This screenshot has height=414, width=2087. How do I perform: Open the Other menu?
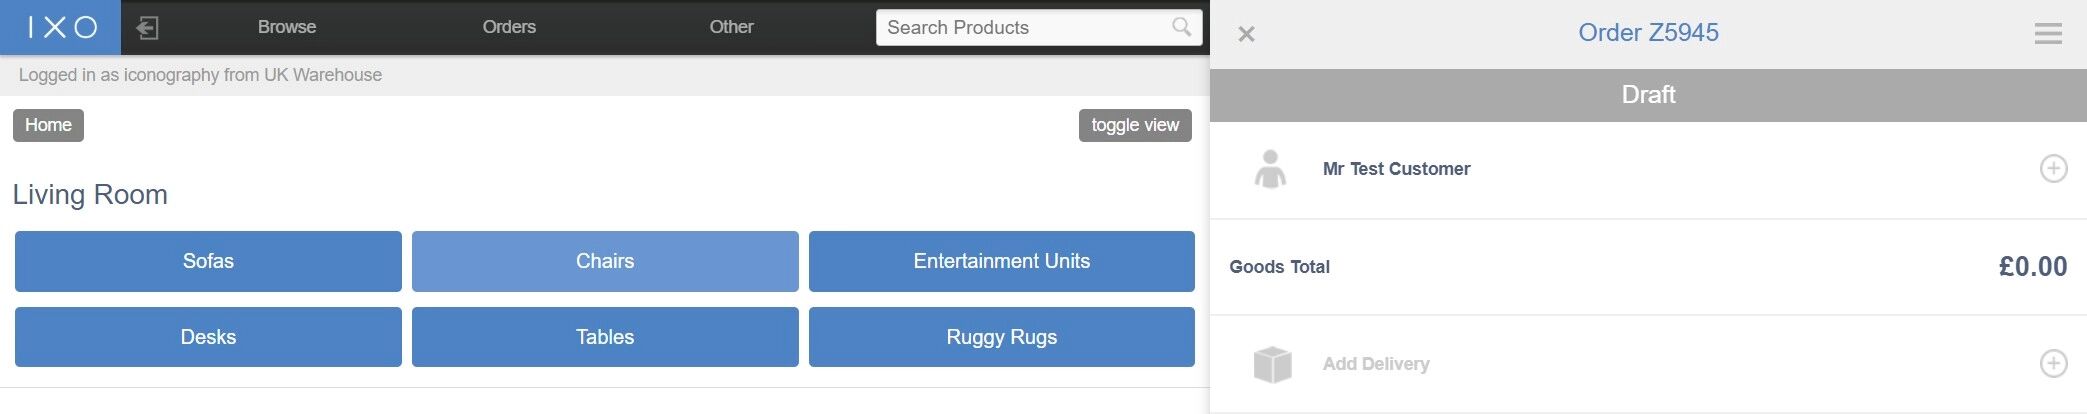[731, 27]
